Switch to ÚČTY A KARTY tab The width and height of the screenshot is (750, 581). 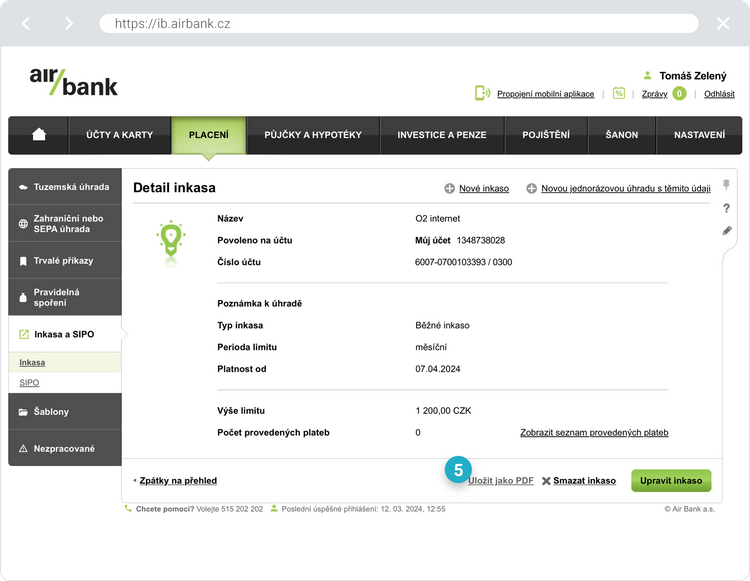click(120, 135)
